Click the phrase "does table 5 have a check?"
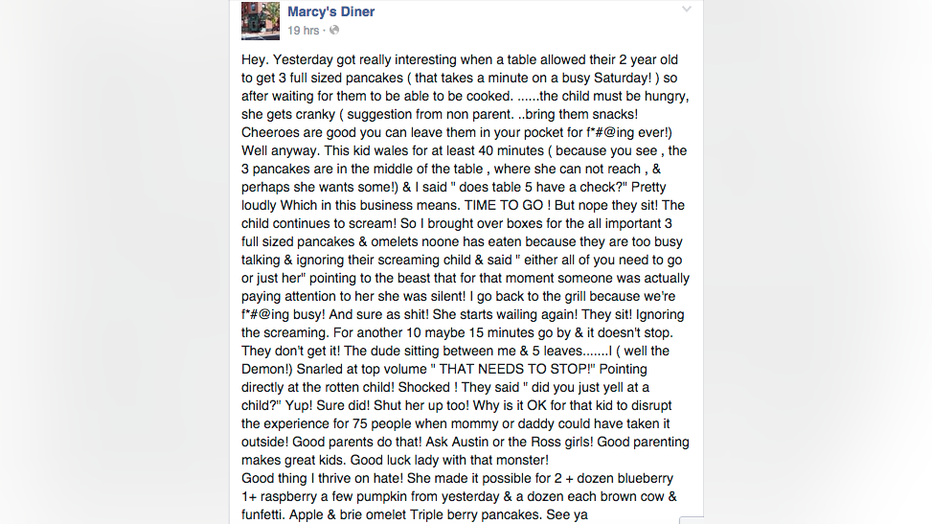 click(x=539, y=187)
